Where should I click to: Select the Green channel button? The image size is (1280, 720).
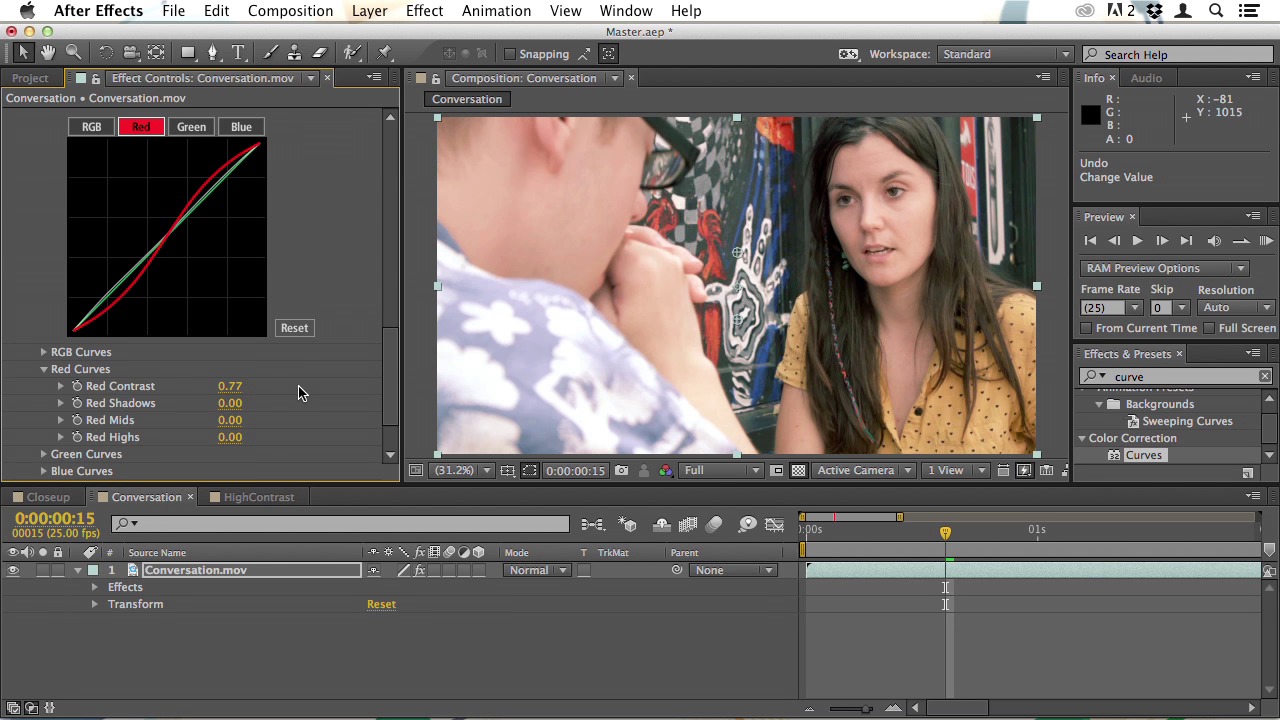point(191,127)
